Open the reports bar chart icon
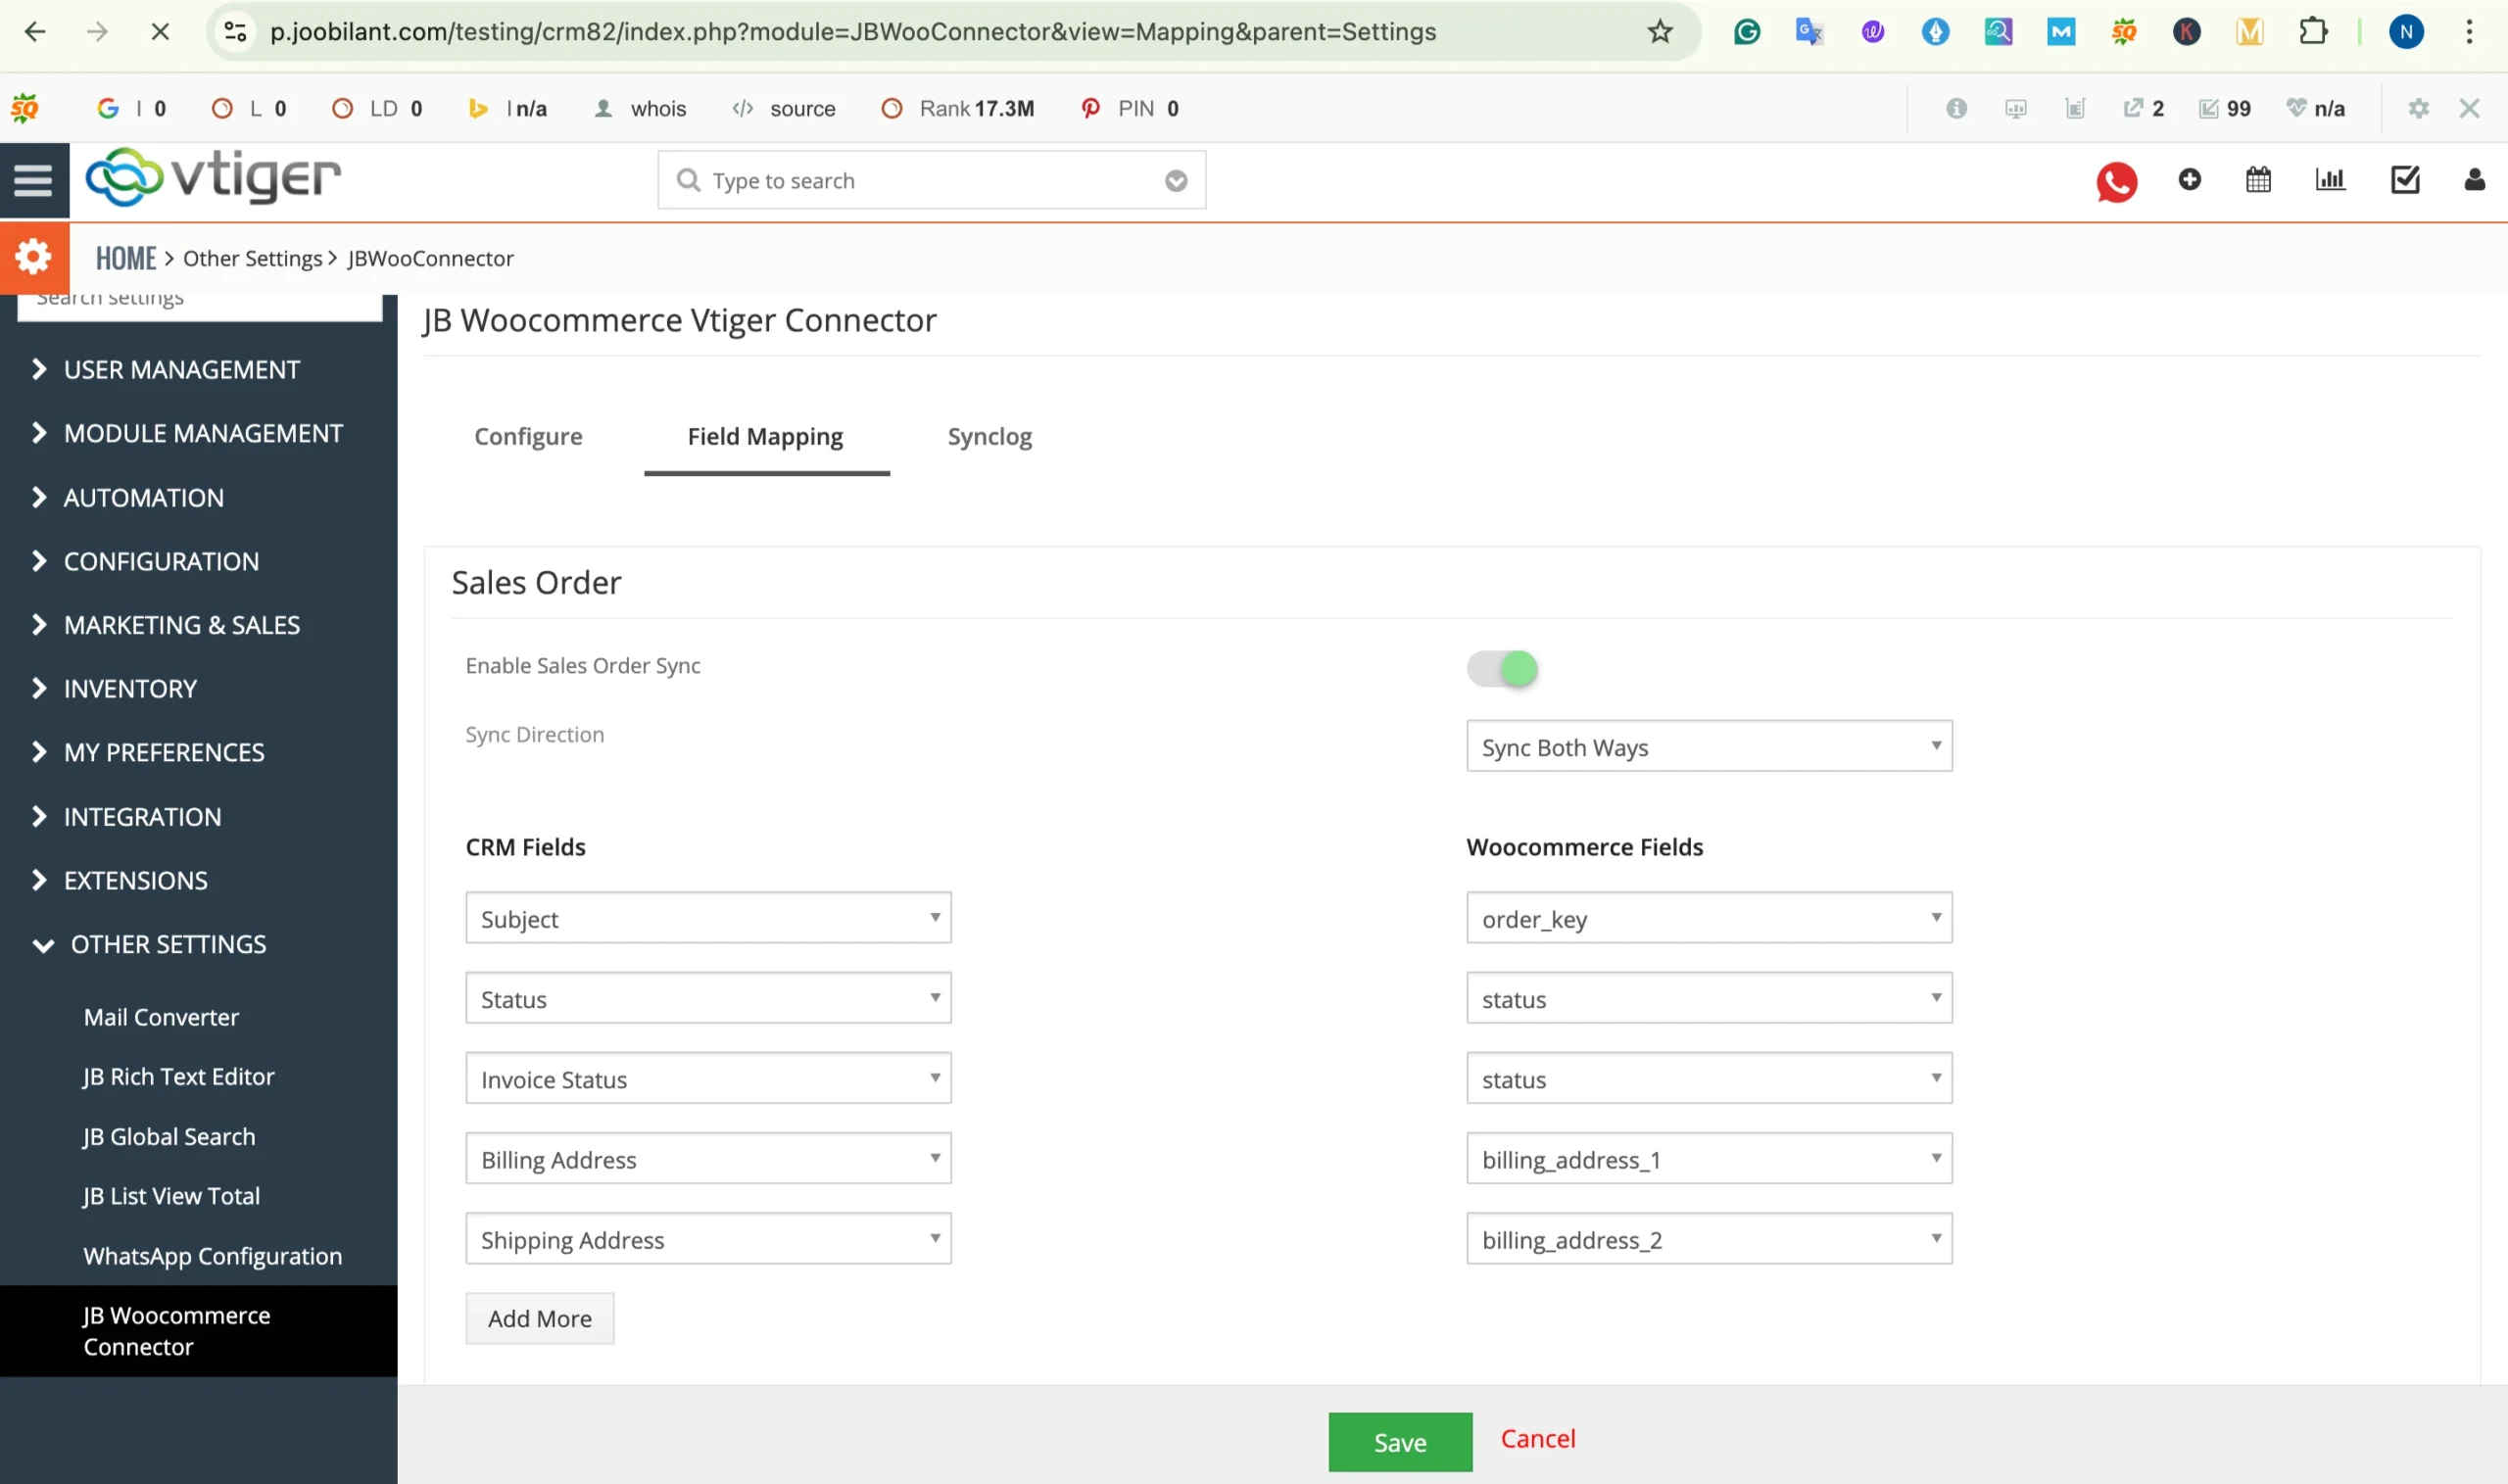Viewport: 2508px width, 1484px height. (x=2330, y=180)
